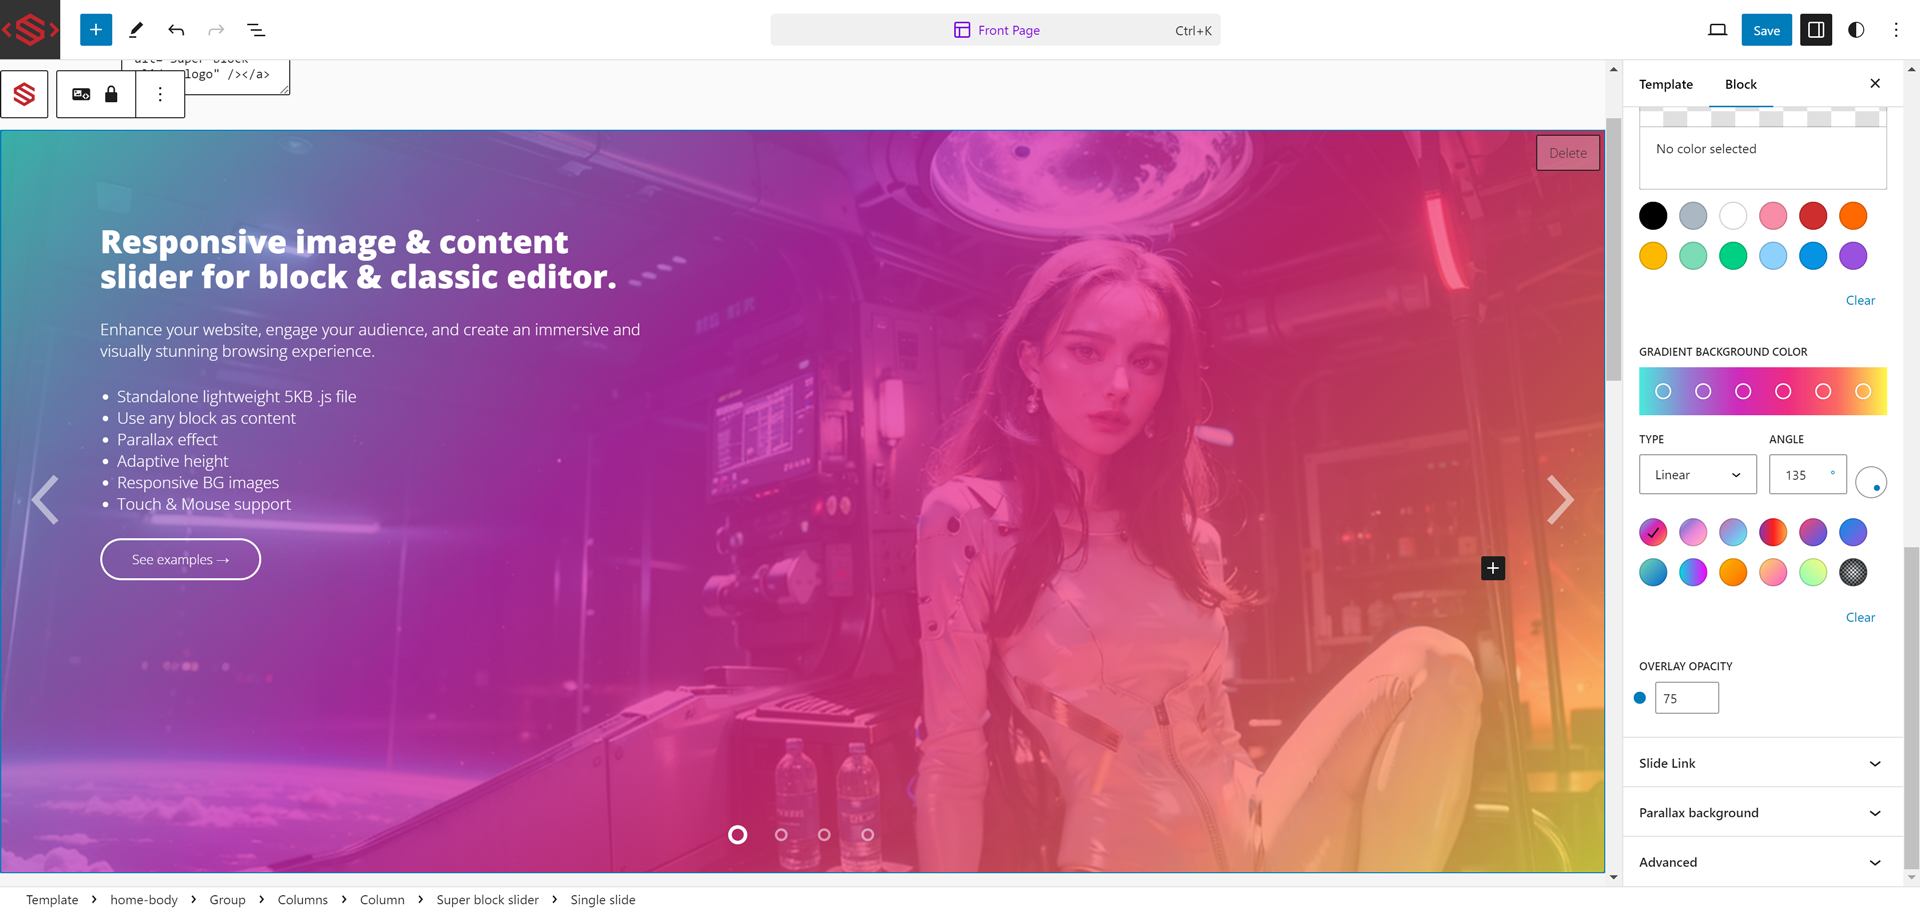
Task: Go to previous slide arrow
Action: [x=45, y=500]
